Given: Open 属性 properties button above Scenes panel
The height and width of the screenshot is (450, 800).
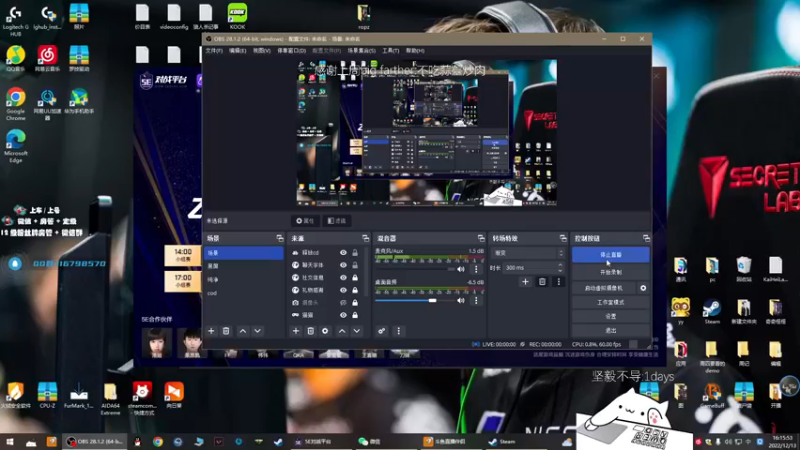Looking at the screenshot, I should 305,221.
